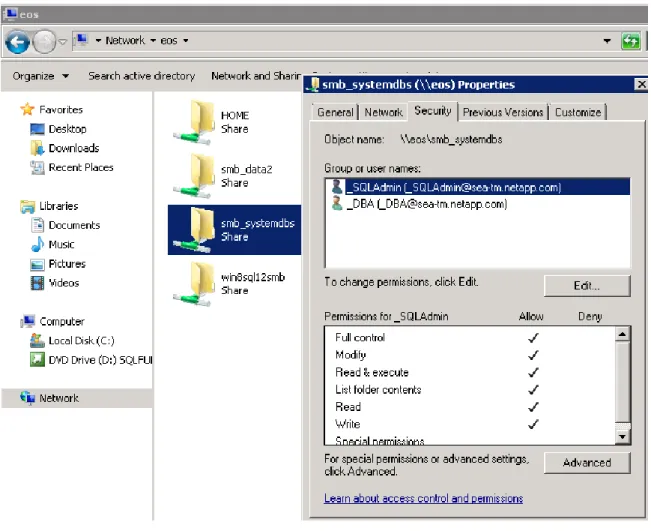The width and height of the screenshot is (651, 531).
Task: Click the _SQLAdmin user icon
Action: pyautogui.click(x=337, y=187)
